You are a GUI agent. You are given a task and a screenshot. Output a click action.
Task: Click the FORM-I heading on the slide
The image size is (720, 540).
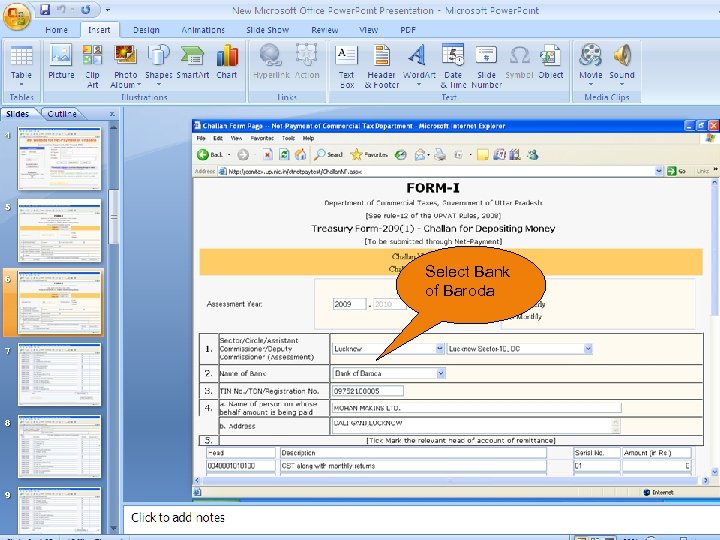pos(433,188)
